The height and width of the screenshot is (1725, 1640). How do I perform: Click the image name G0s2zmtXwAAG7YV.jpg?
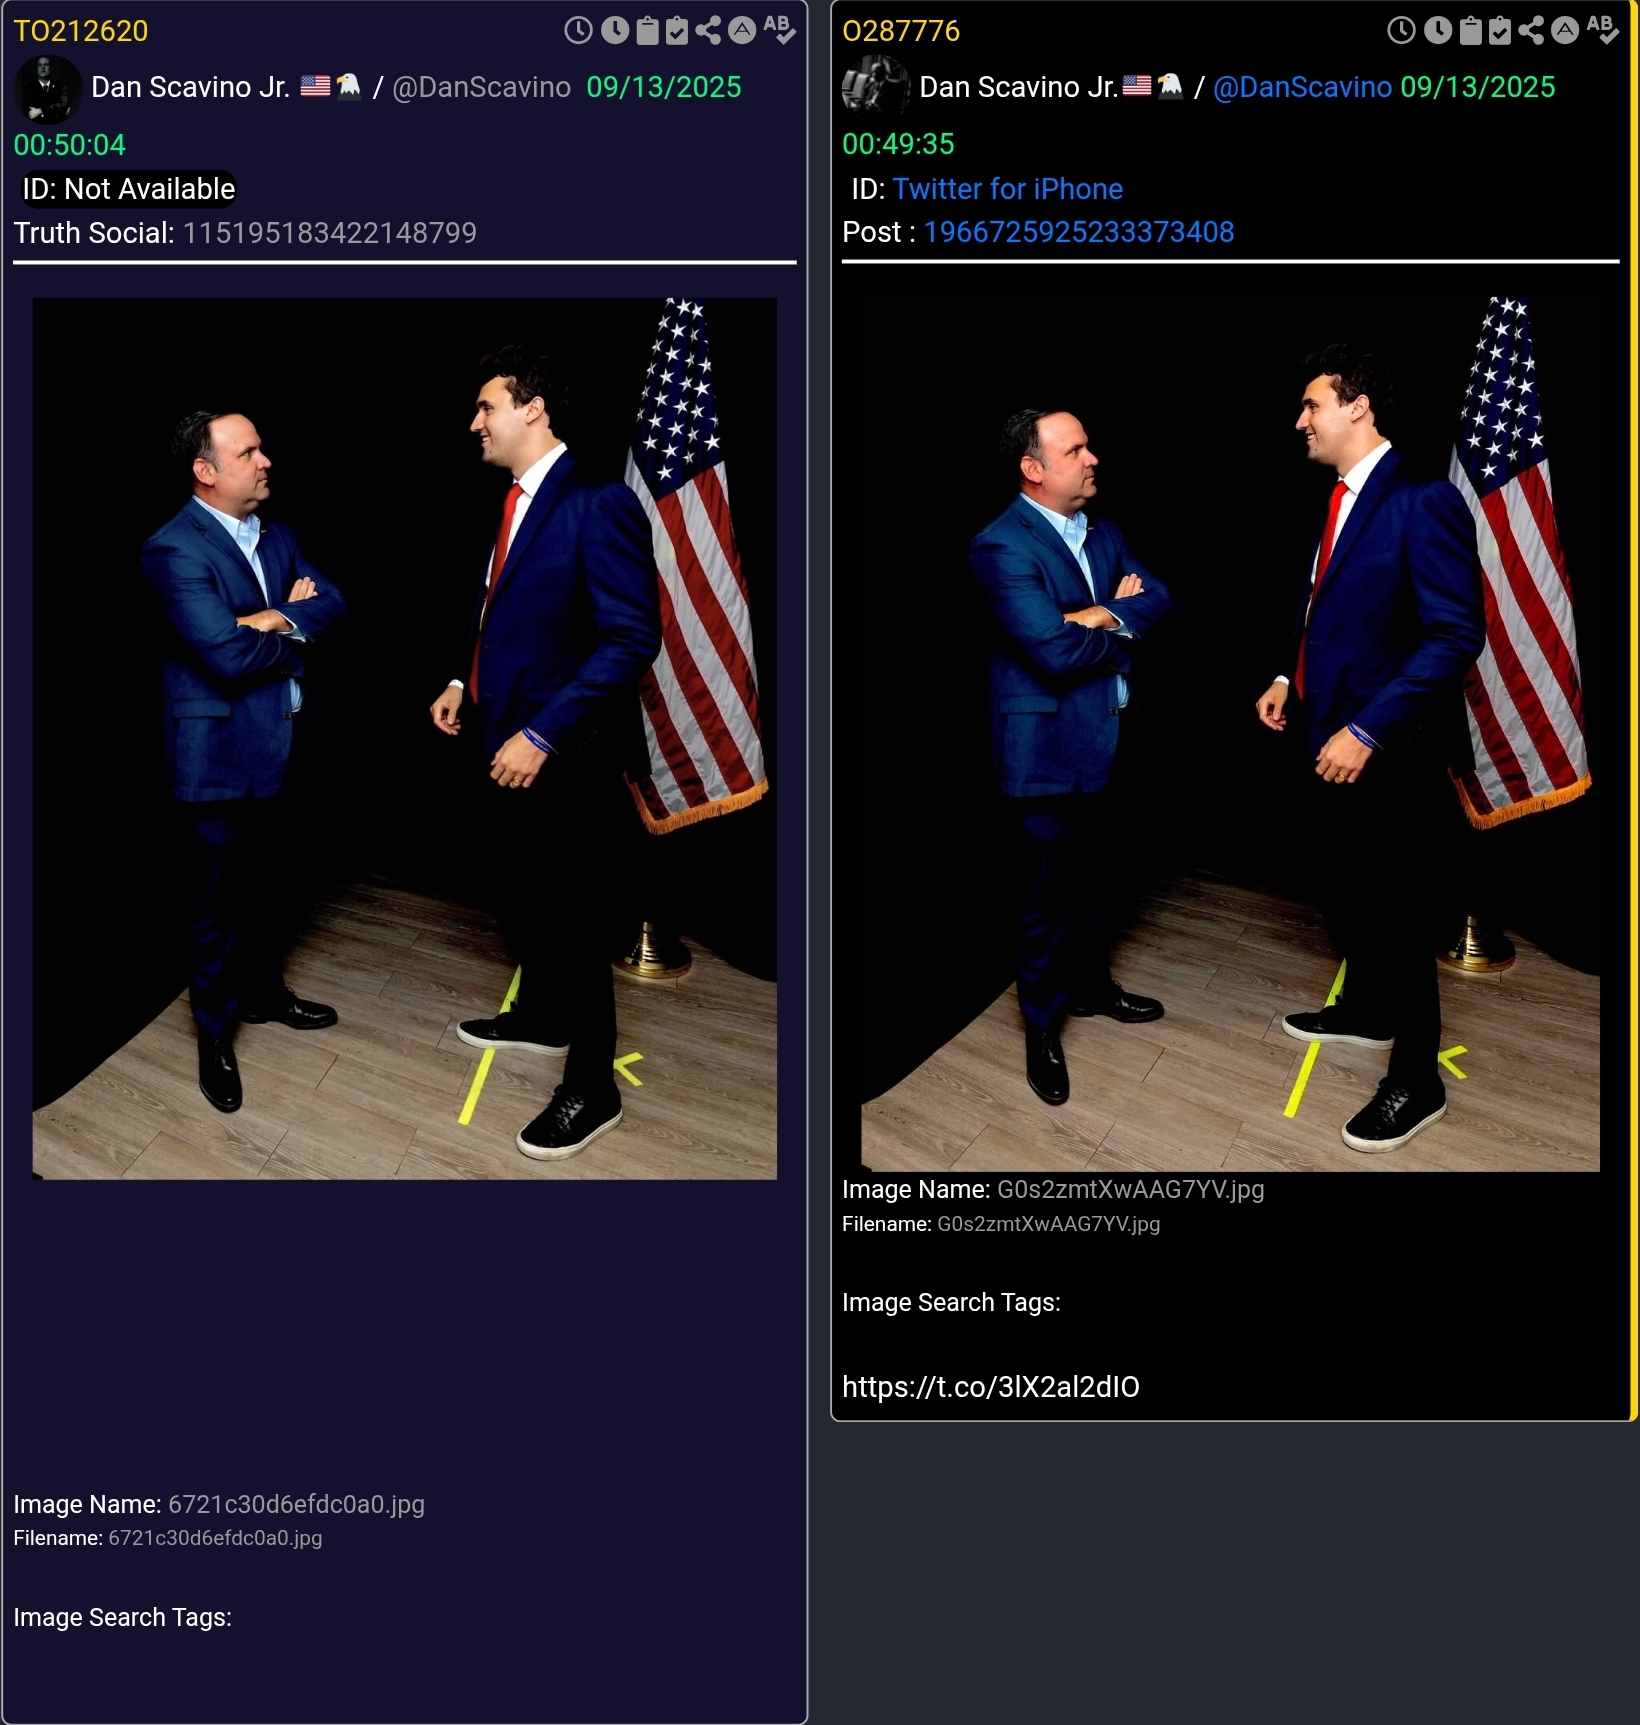coord(1131,1189)
